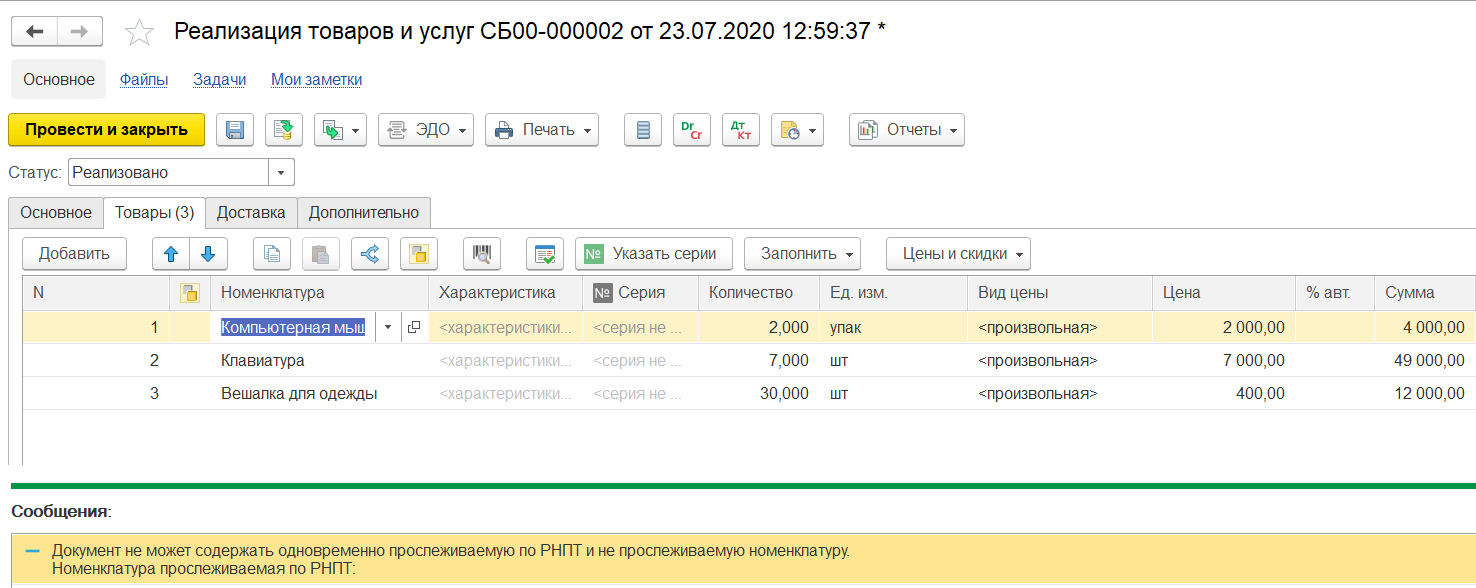Select the Клавиатура row cell

click(263, 361)
